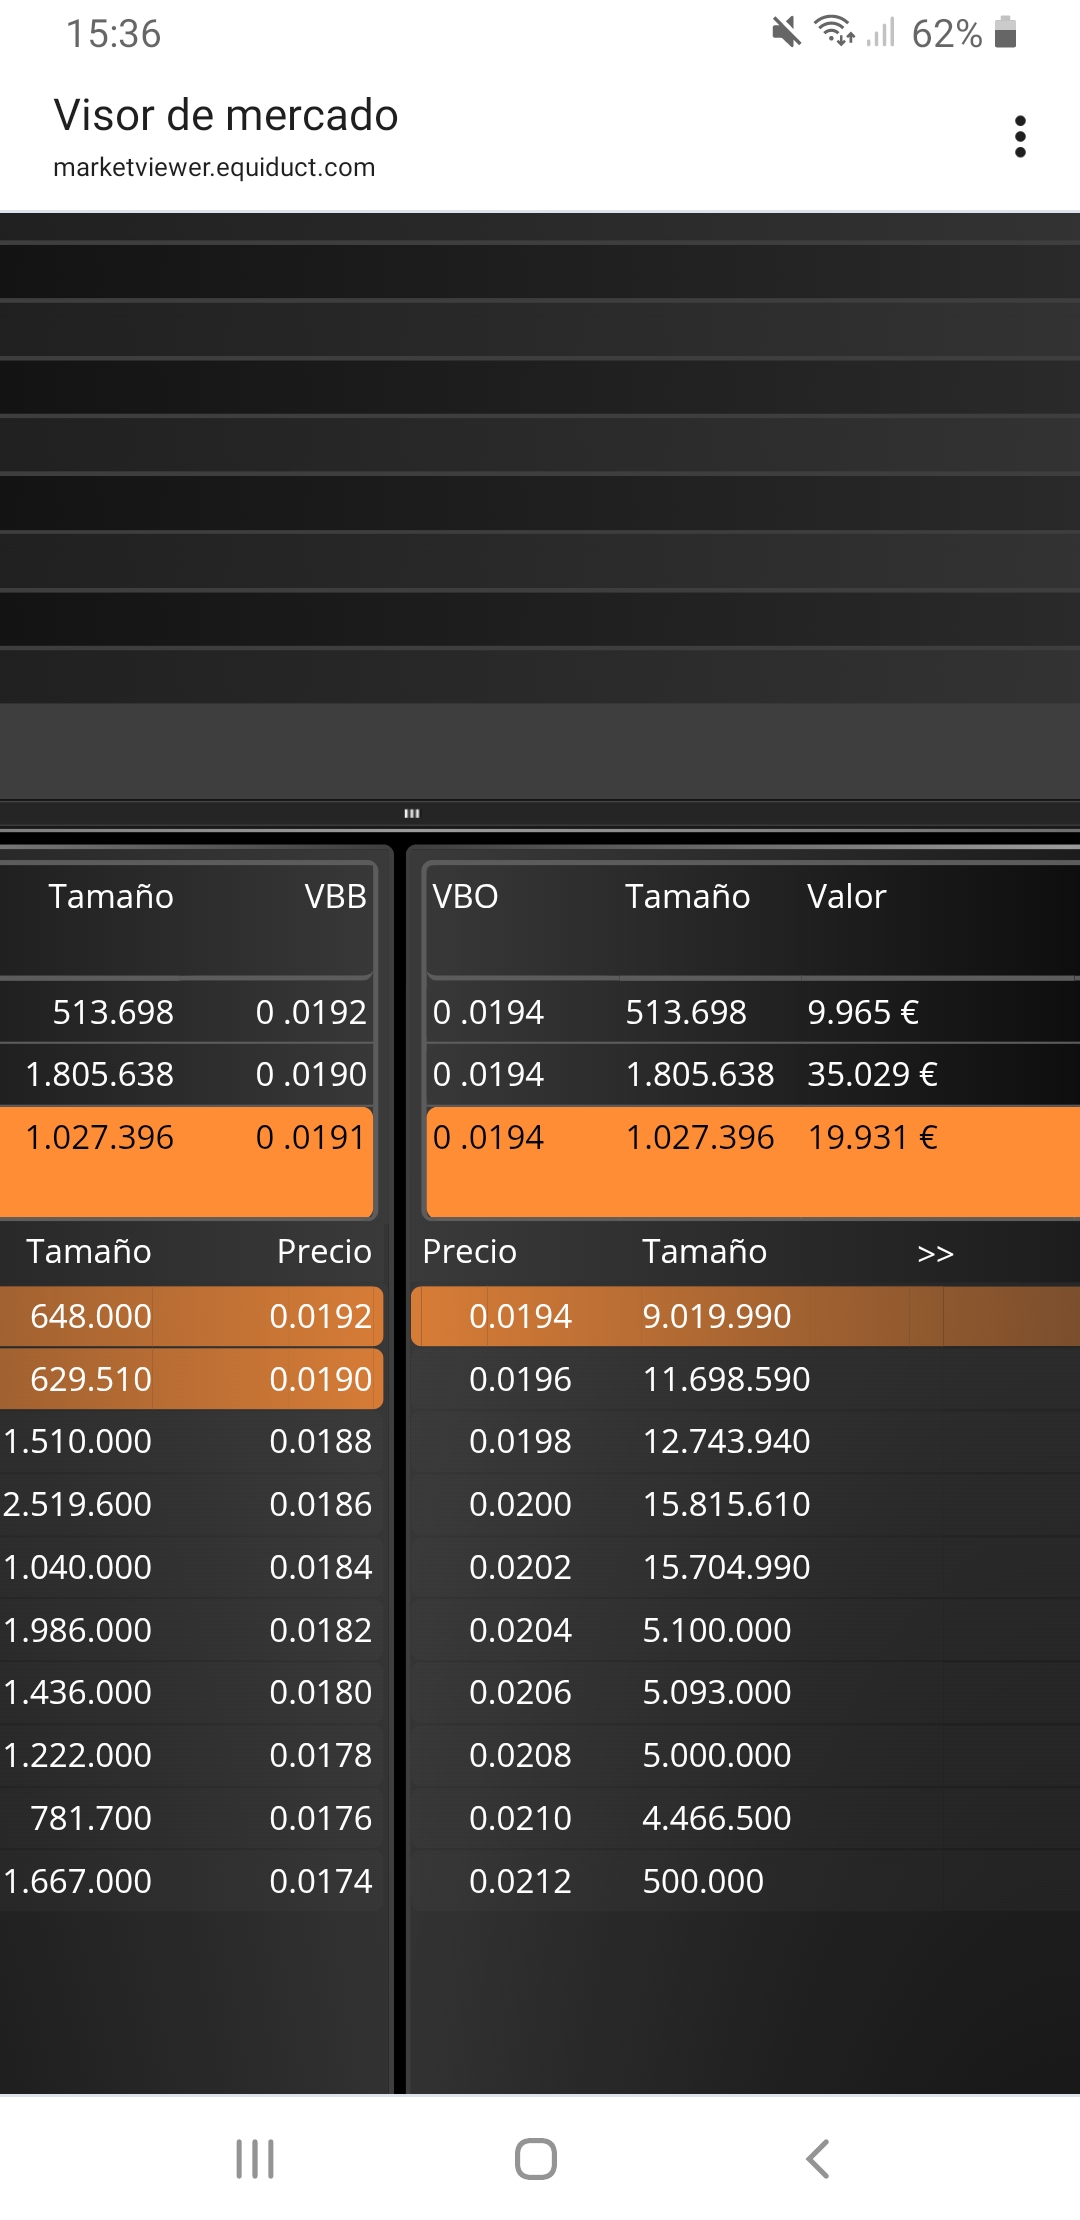Select bid row 1.667.000 at 0.0174
Image resolution: width=1080 pixels, height=2220 pixels.
[191, 1881]
